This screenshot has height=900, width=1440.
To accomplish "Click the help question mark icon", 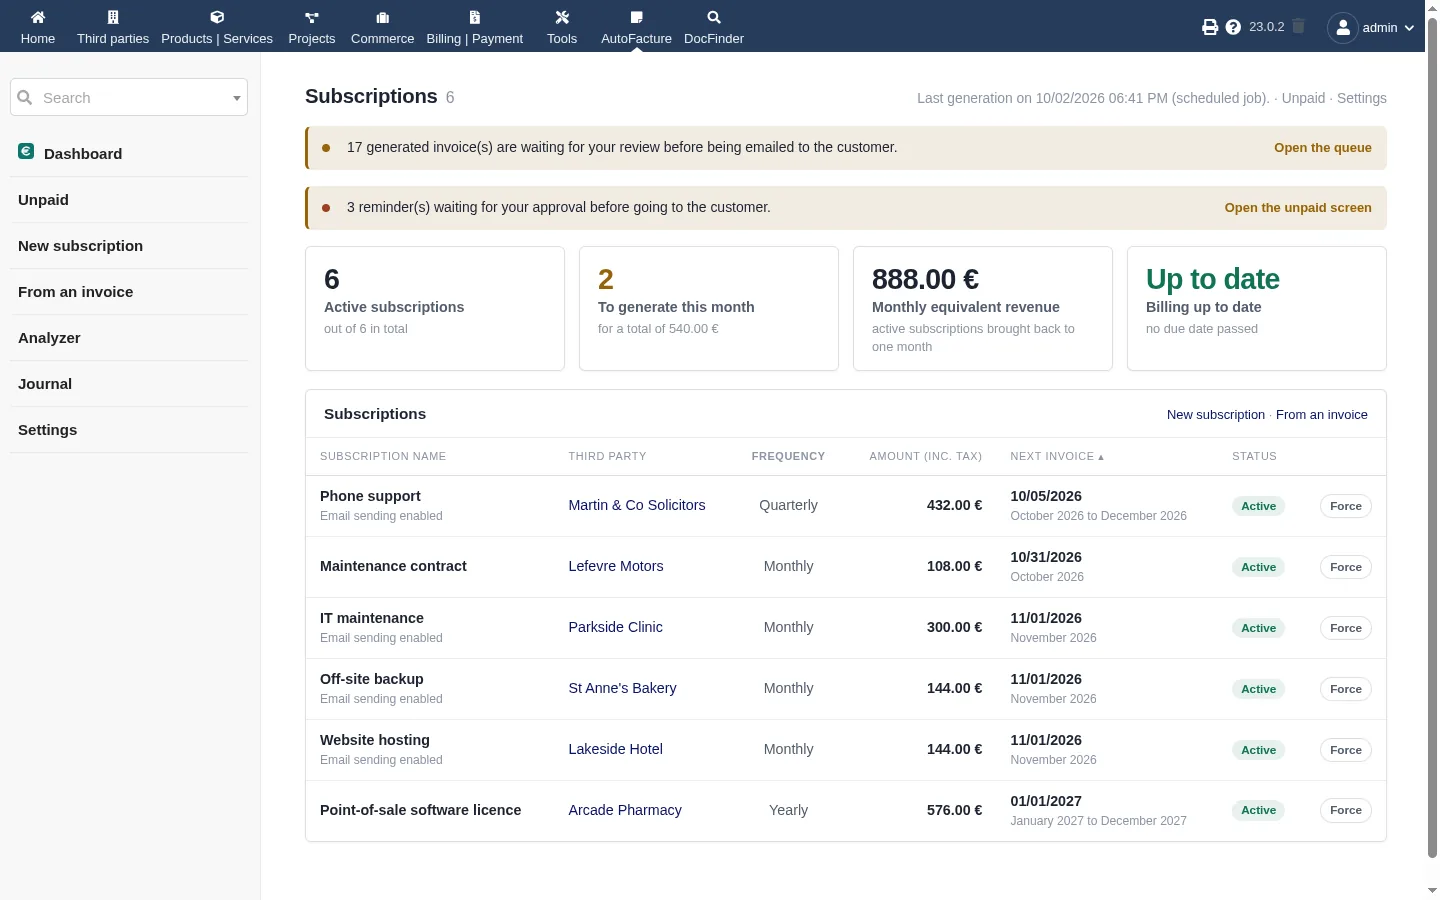I will click(1233, 27).
